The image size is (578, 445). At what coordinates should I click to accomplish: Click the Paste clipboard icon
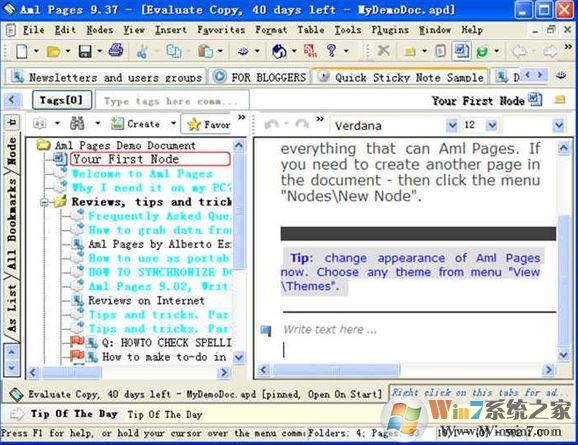coord(206,51)
